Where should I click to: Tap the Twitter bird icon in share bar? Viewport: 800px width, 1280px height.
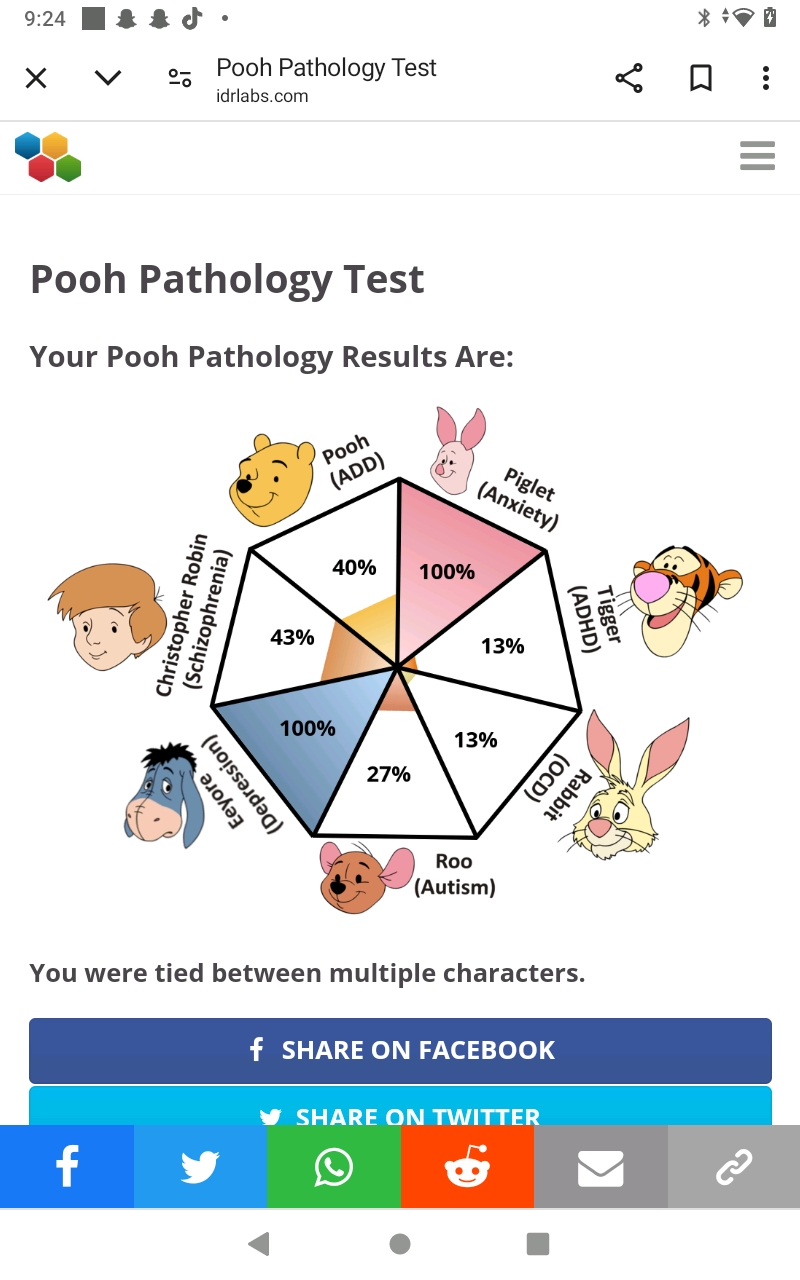[200, 1167]
